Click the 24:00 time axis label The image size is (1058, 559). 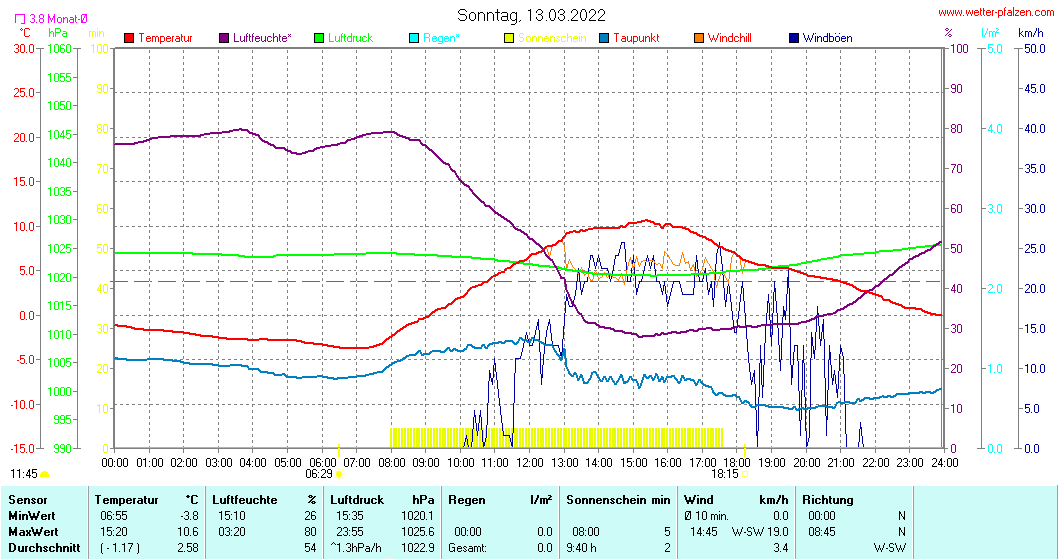tap(944, 462)
